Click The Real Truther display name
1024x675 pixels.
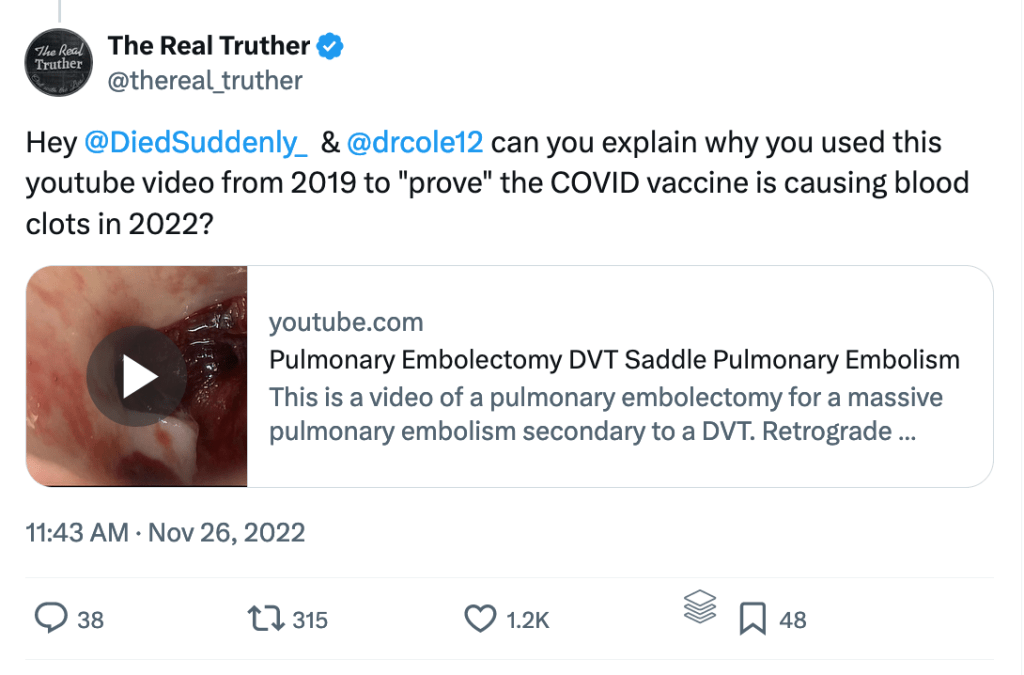click(x=208, y=45)
